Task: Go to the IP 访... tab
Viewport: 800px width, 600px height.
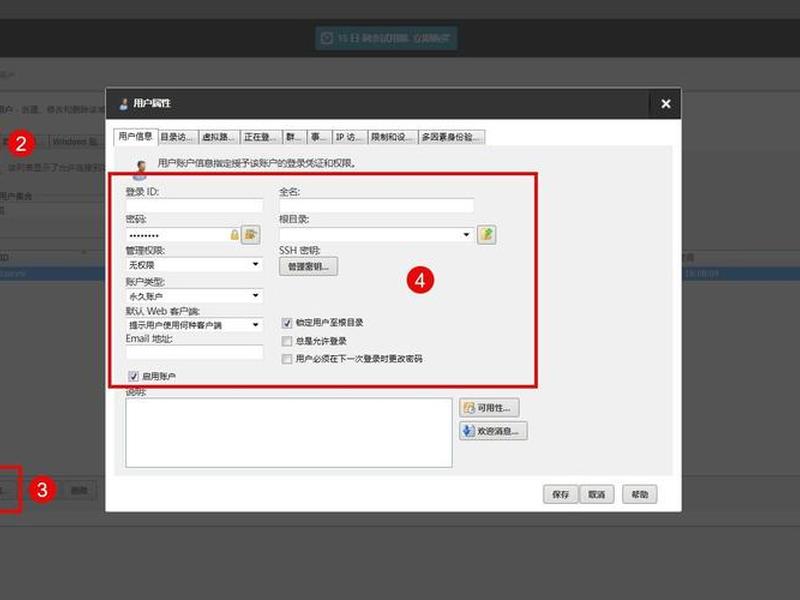Action: coord(349,137)
